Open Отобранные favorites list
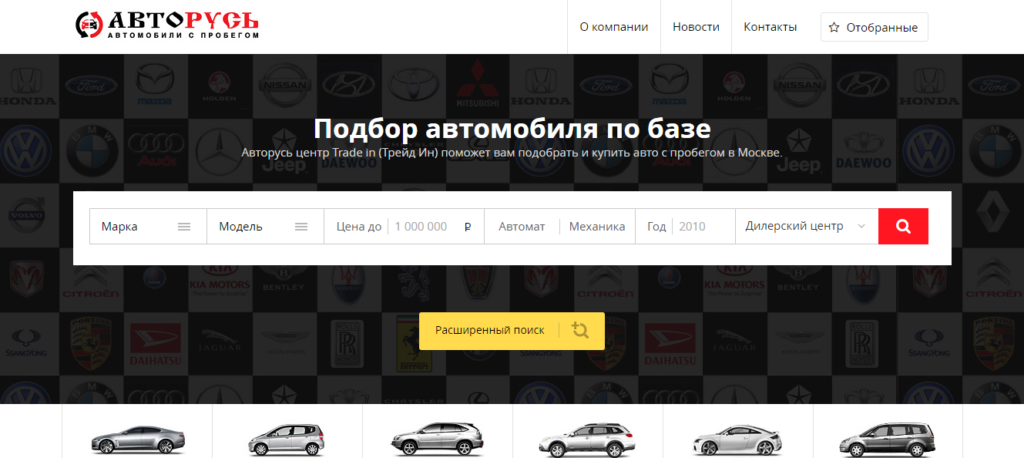Viewport: 1024px width, 458px height. pyautogui.click(x=874, y=27)
